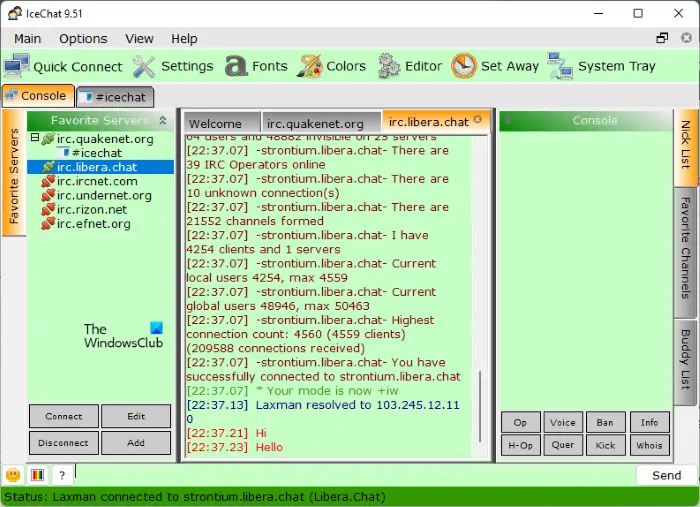Viewport: 700px width, 507px height.
Task: Collapse the irc.quakenet.org tree node
Action: 35,137
